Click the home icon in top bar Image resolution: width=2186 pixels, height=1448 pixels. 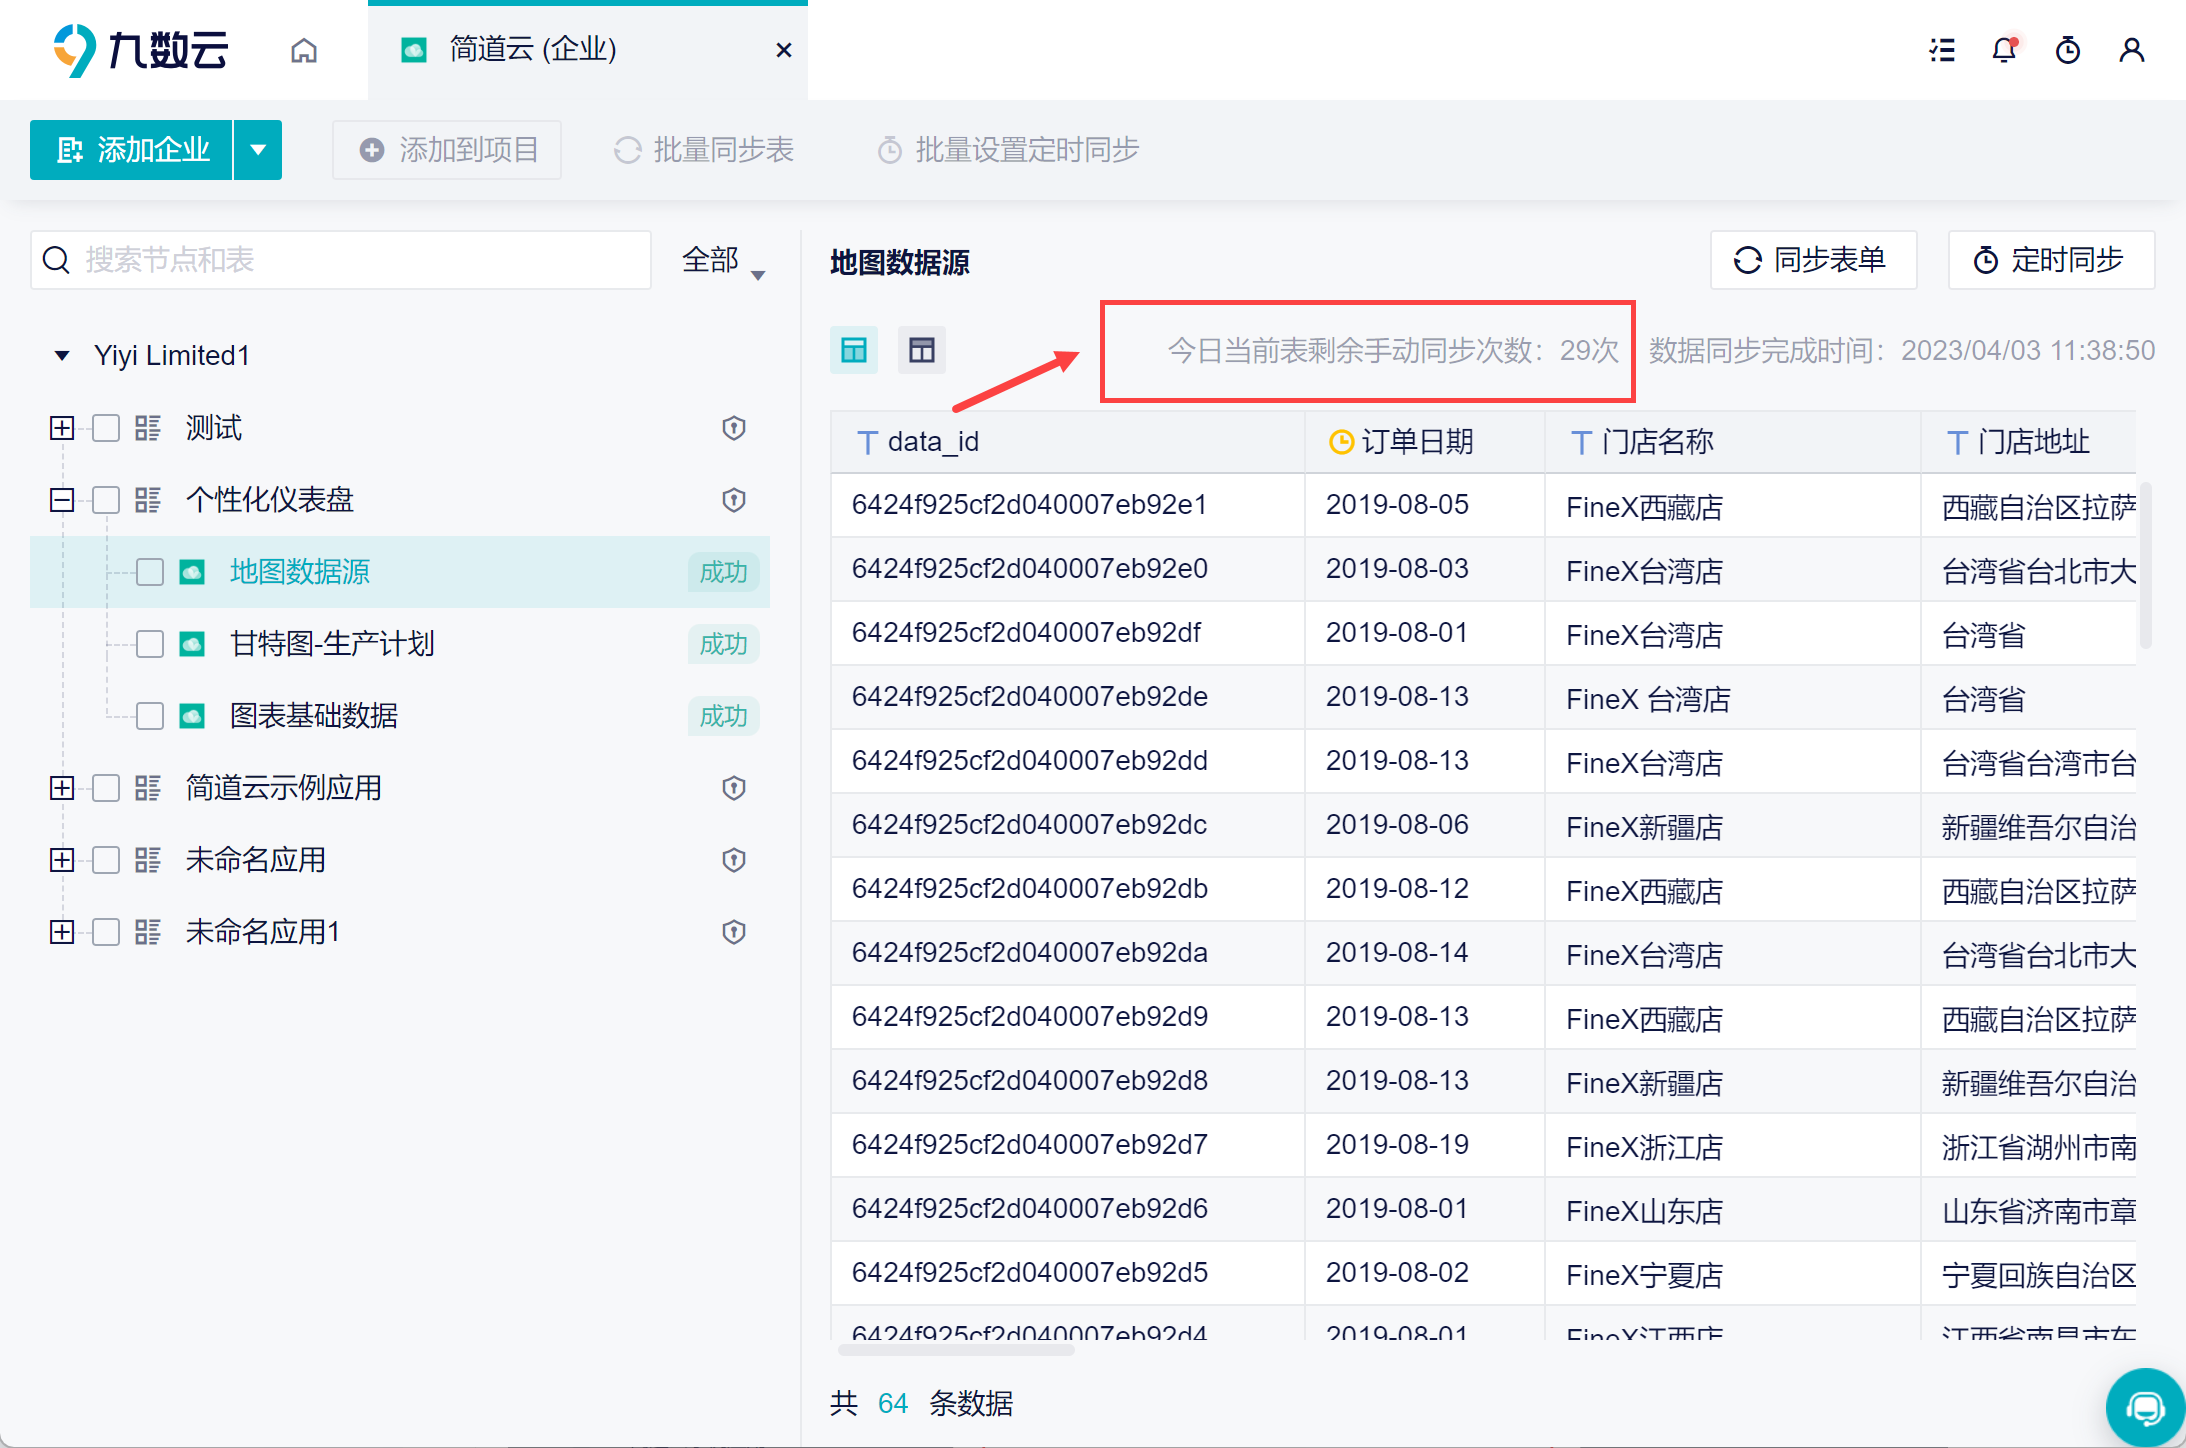tap(304, 50)
